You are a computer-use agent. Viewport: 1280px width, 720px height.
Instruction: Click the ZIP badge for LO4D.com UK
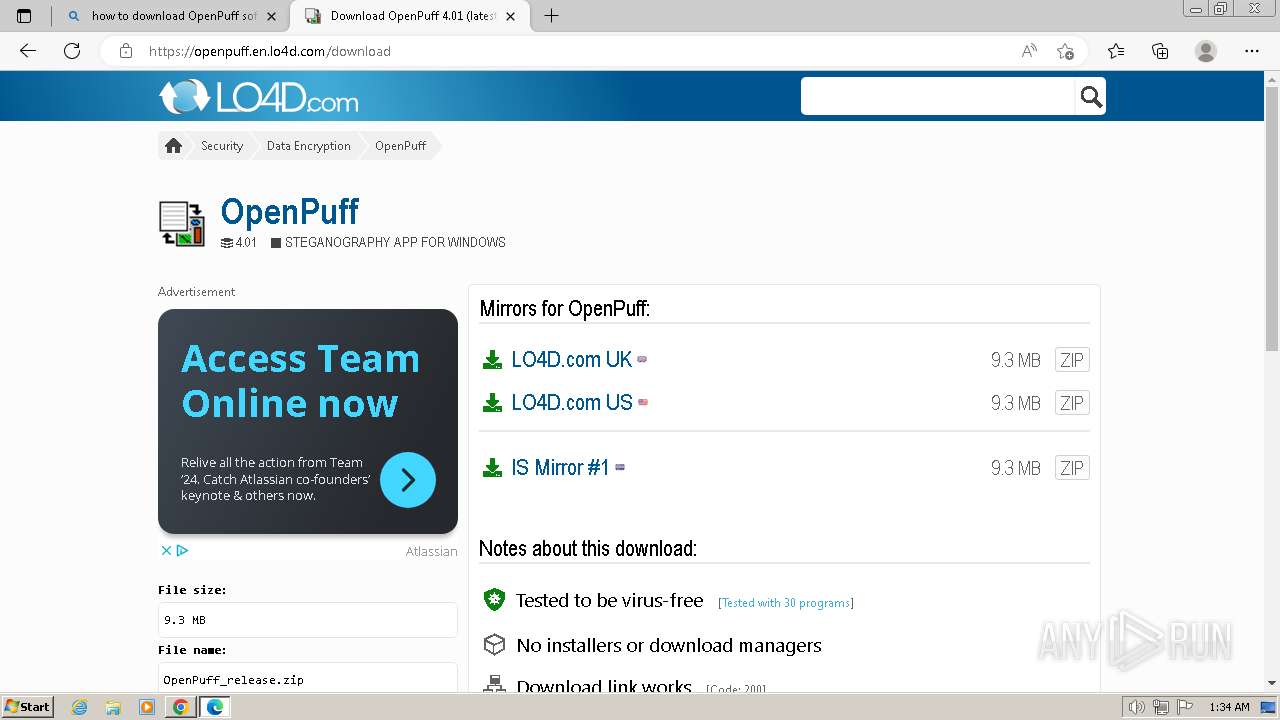click(1072, 360)
